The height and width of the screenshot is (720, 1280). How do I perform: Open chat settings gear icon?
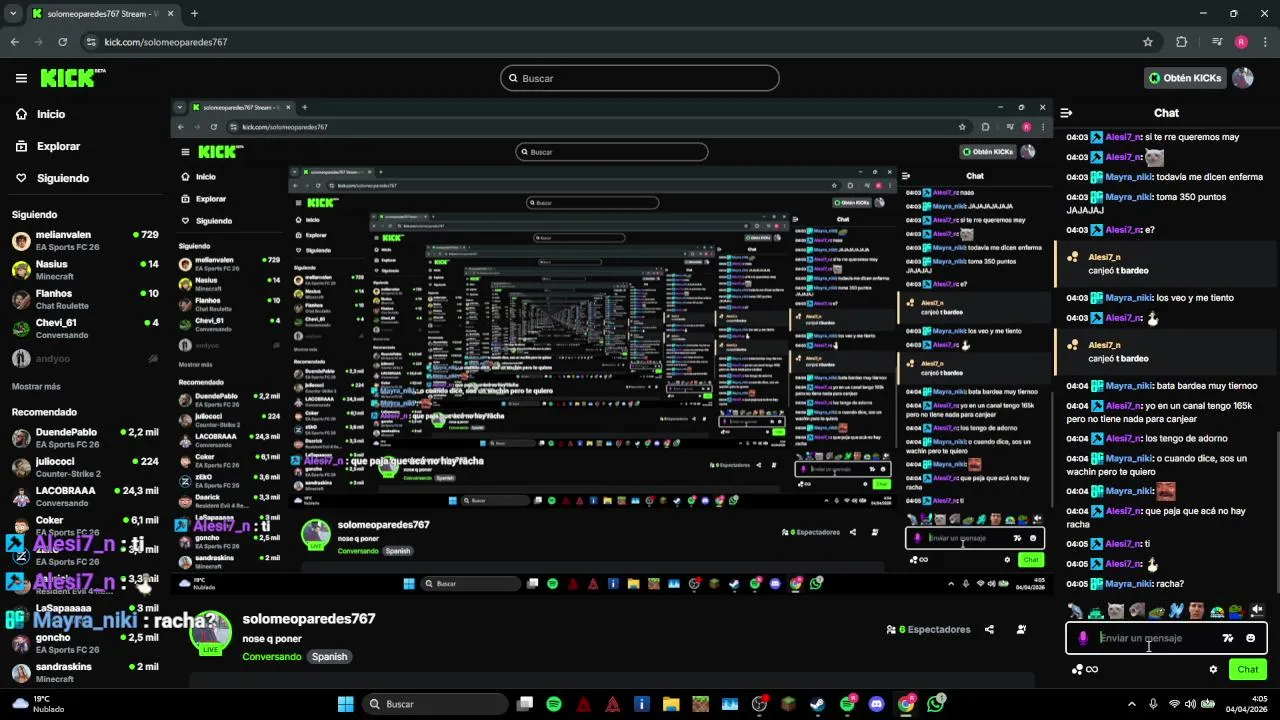[x=1213, y=670]
